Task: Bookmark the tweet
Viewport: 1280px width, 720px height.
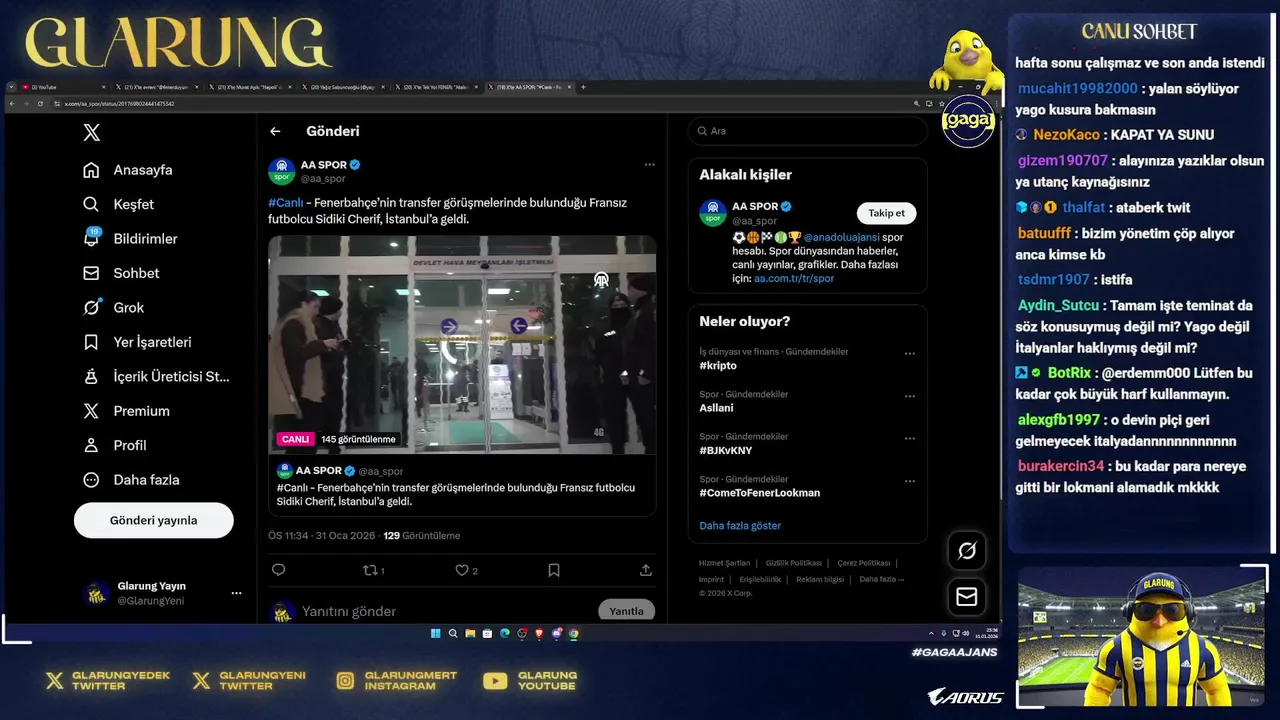Action: click(x=554, y=570)
